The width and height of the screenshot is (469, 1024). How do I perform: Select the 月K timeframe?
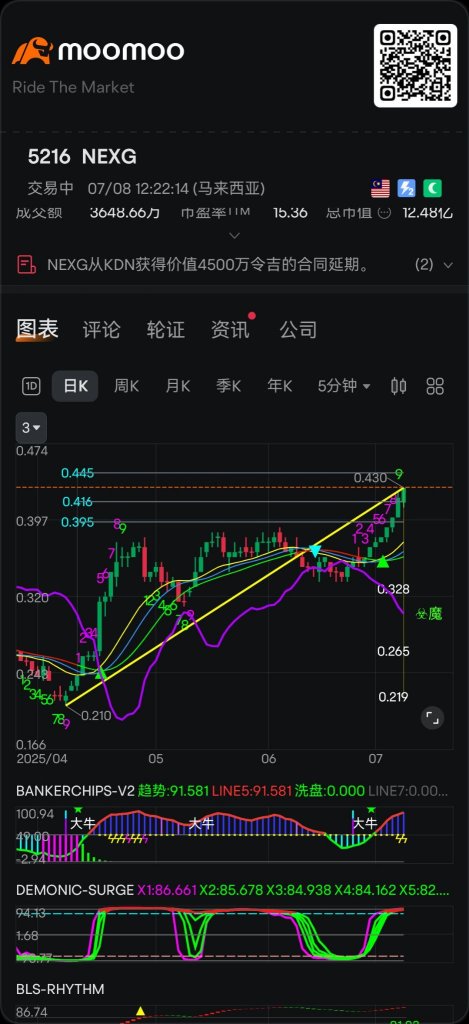[177, 386]
